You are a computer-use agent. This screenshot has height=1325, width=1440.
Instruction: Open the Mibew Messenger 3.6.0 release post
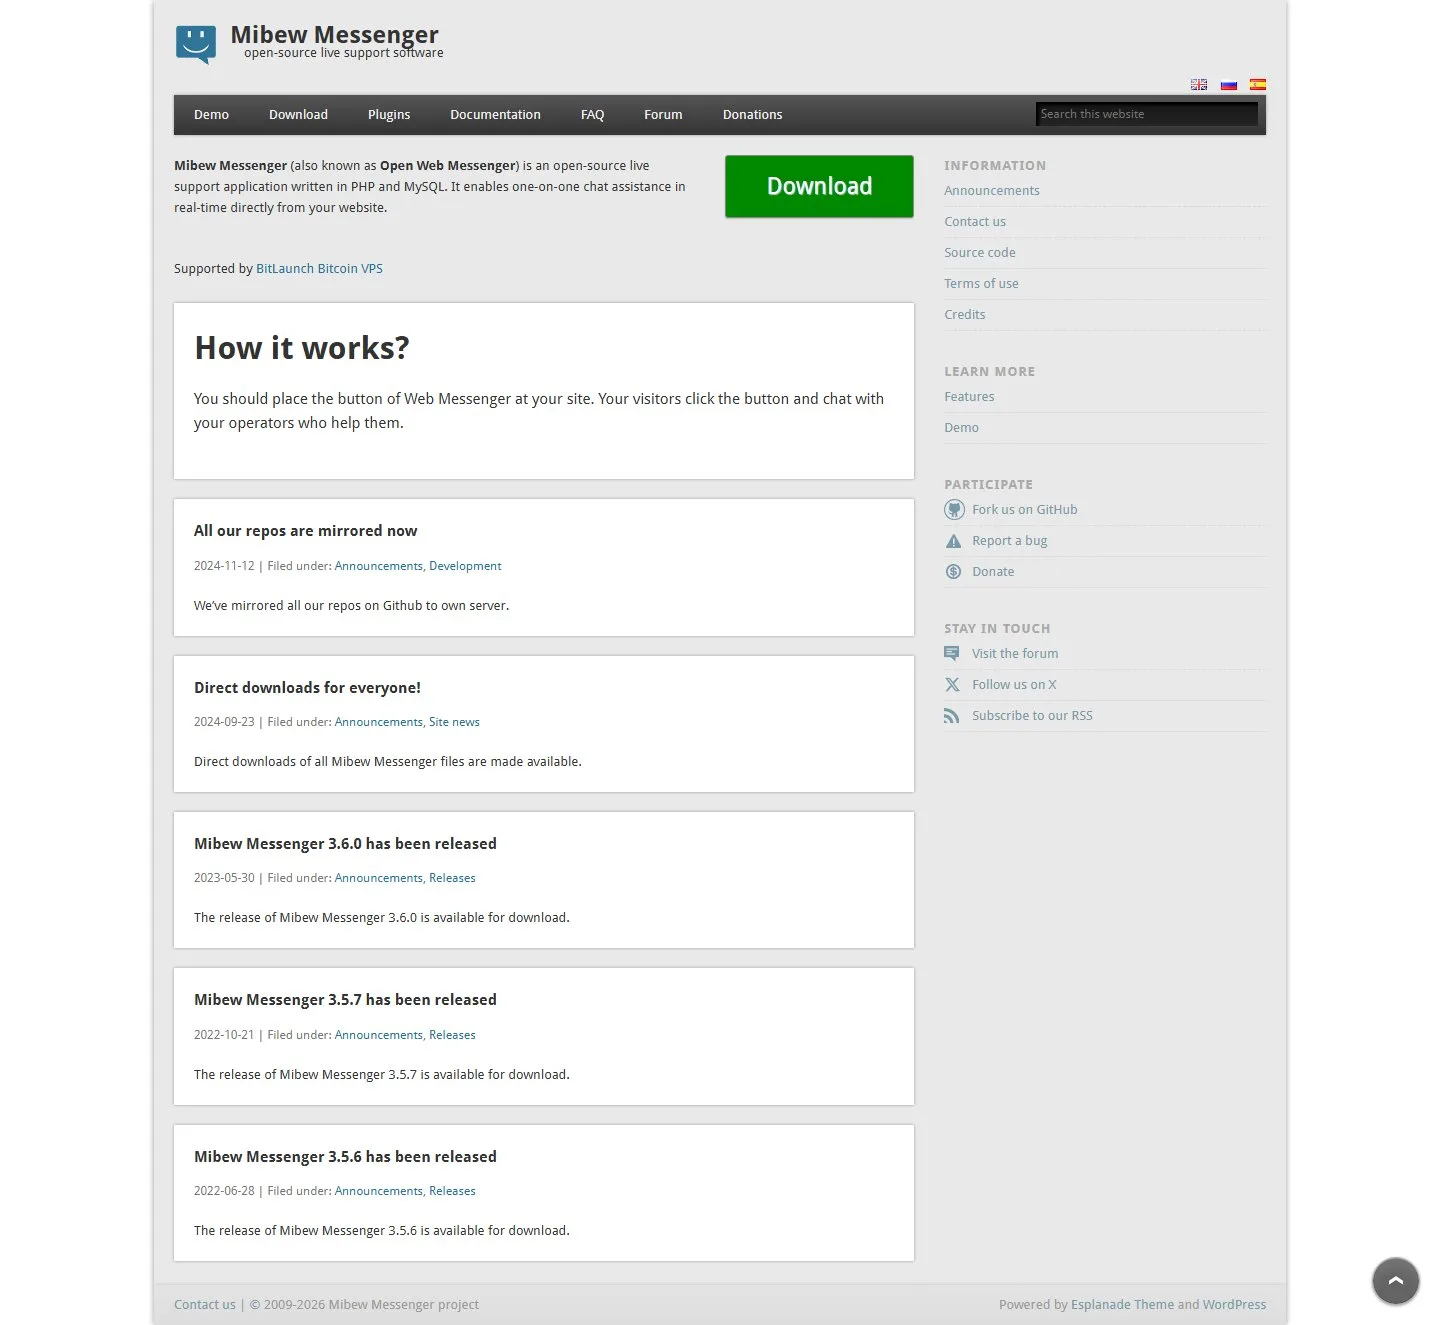pyautogui.click(x=345, y=844)
